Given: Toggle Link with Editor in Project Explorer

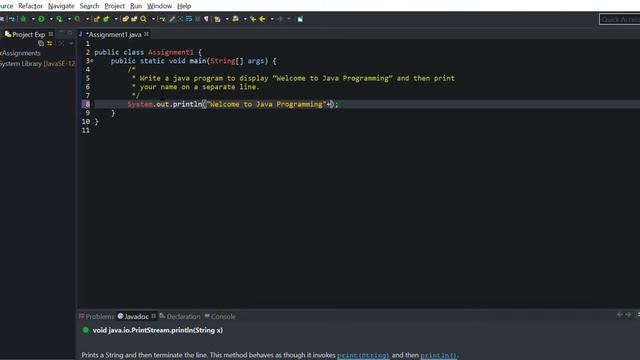Looking at the screenshot, I should pos(50,43).
